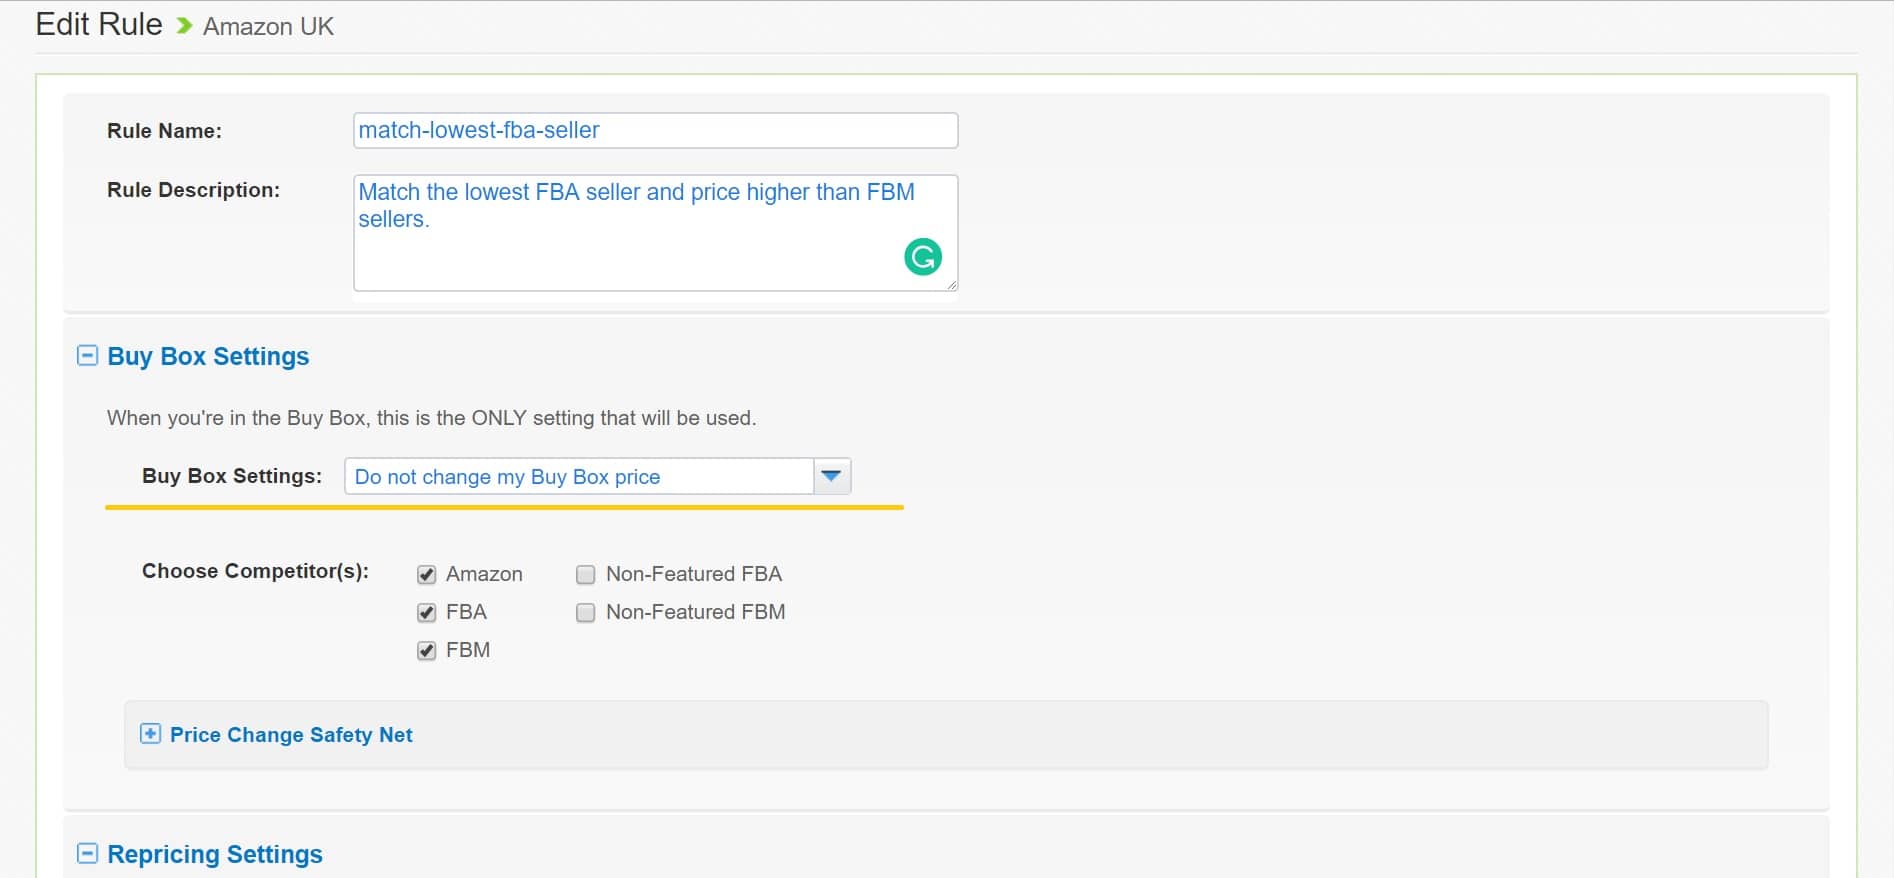Enable Non-Featured FBM checkbox
The image size is (1894, 878).
586,613
